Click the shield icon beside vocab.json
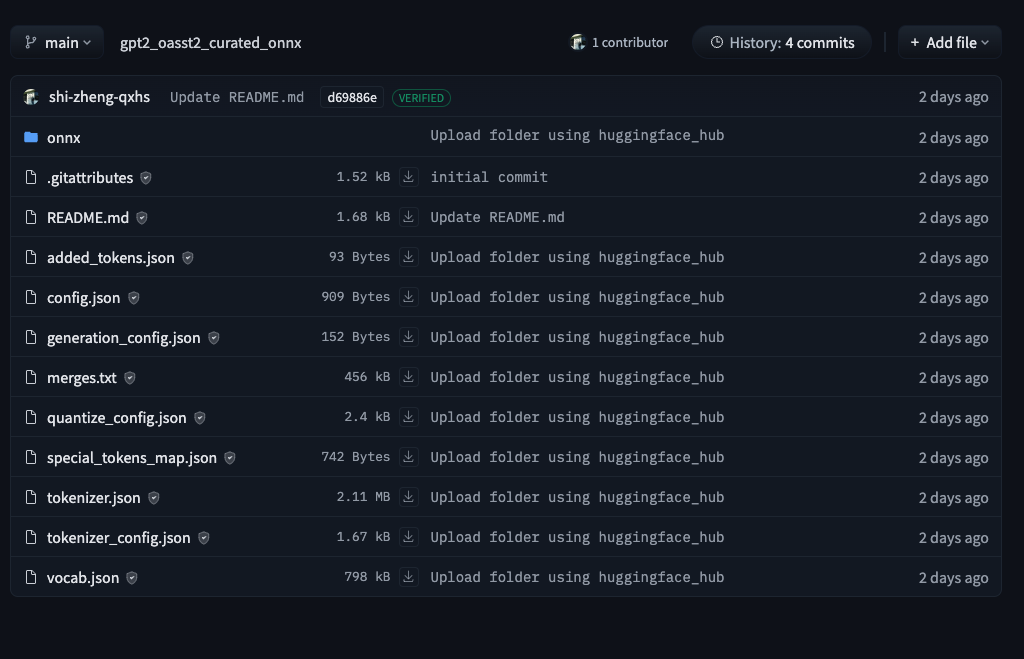The width and height of the screenshot is (1024, 659). point(132,578)
